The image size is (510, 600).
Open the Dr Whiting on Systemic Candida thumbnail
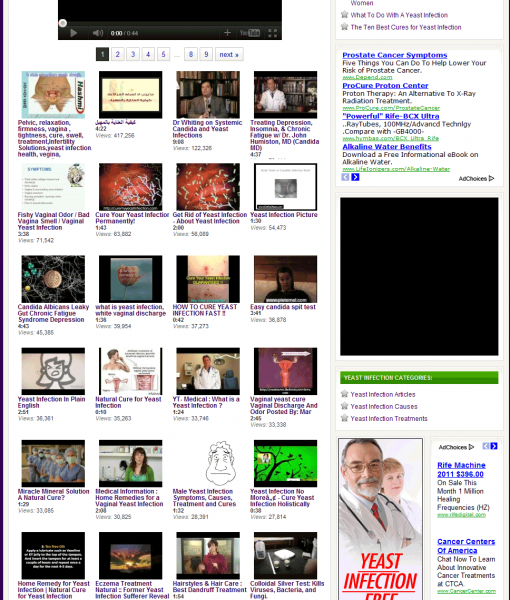tap(208, 95)
